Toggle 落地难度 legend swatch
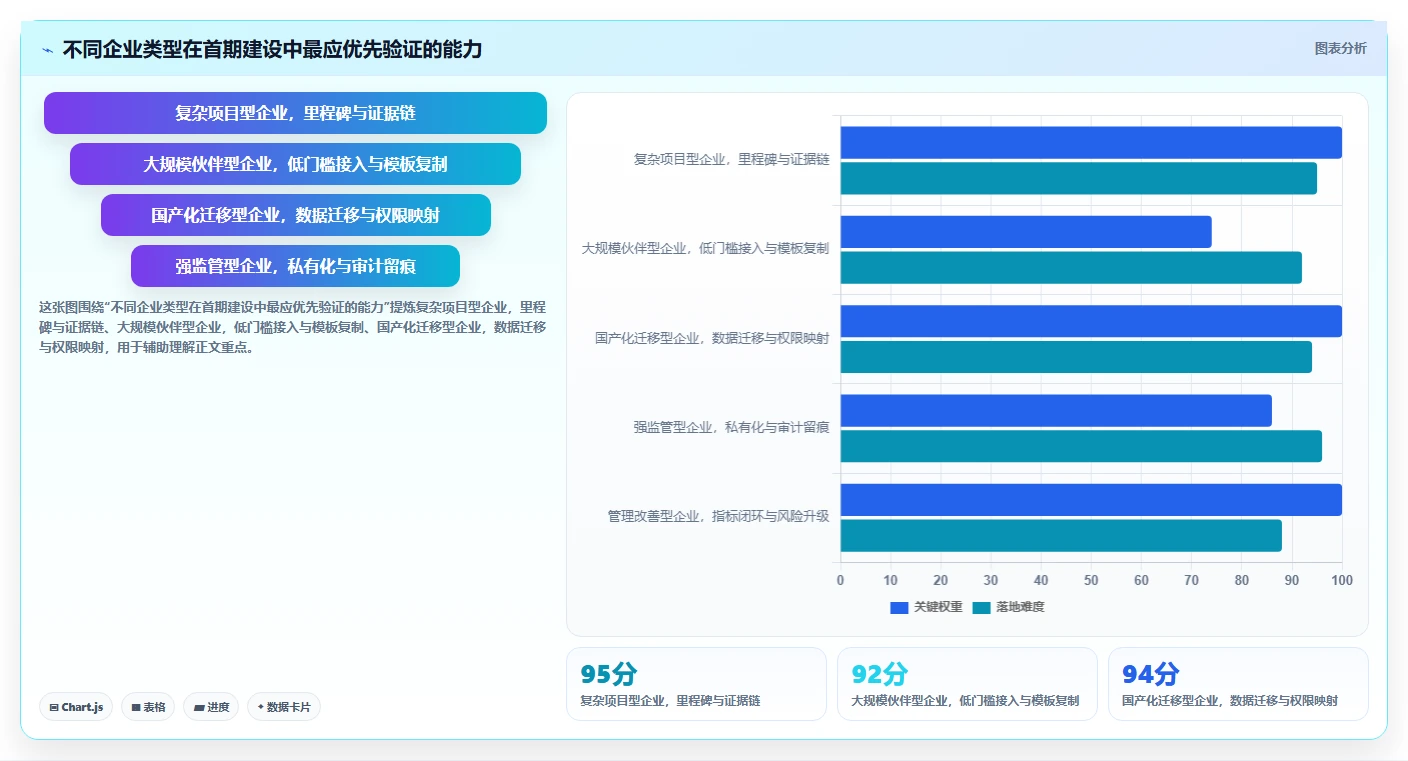Screen dimensions: 1408x761 (981, 608)
